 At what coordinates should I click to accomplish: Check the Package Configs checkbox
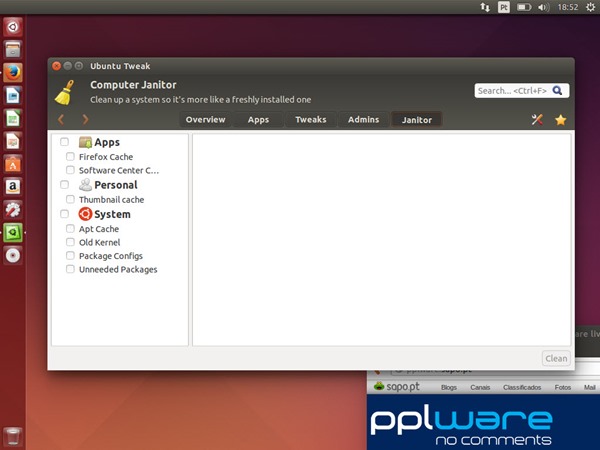tap(70, 255)
